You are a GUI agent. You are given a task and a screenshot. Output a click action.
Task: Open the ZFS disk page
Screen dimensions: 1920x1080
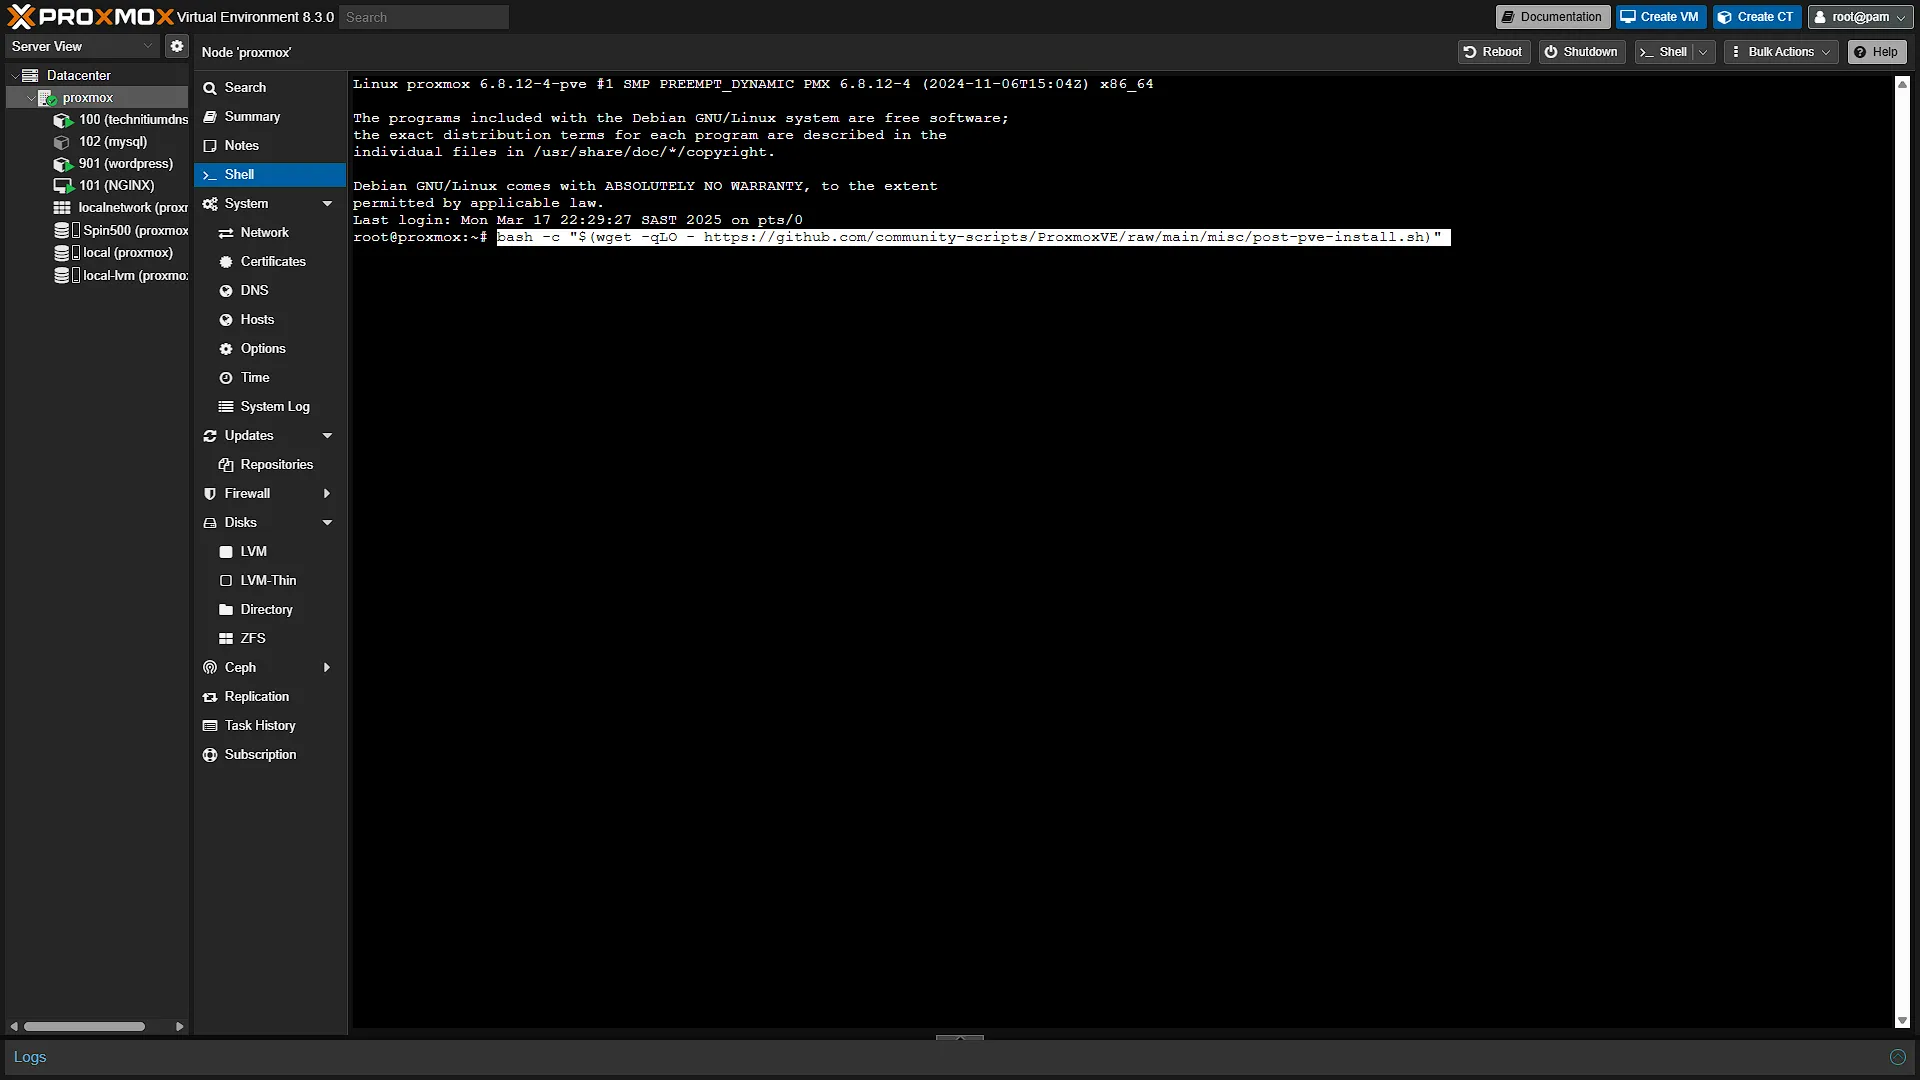270,639
